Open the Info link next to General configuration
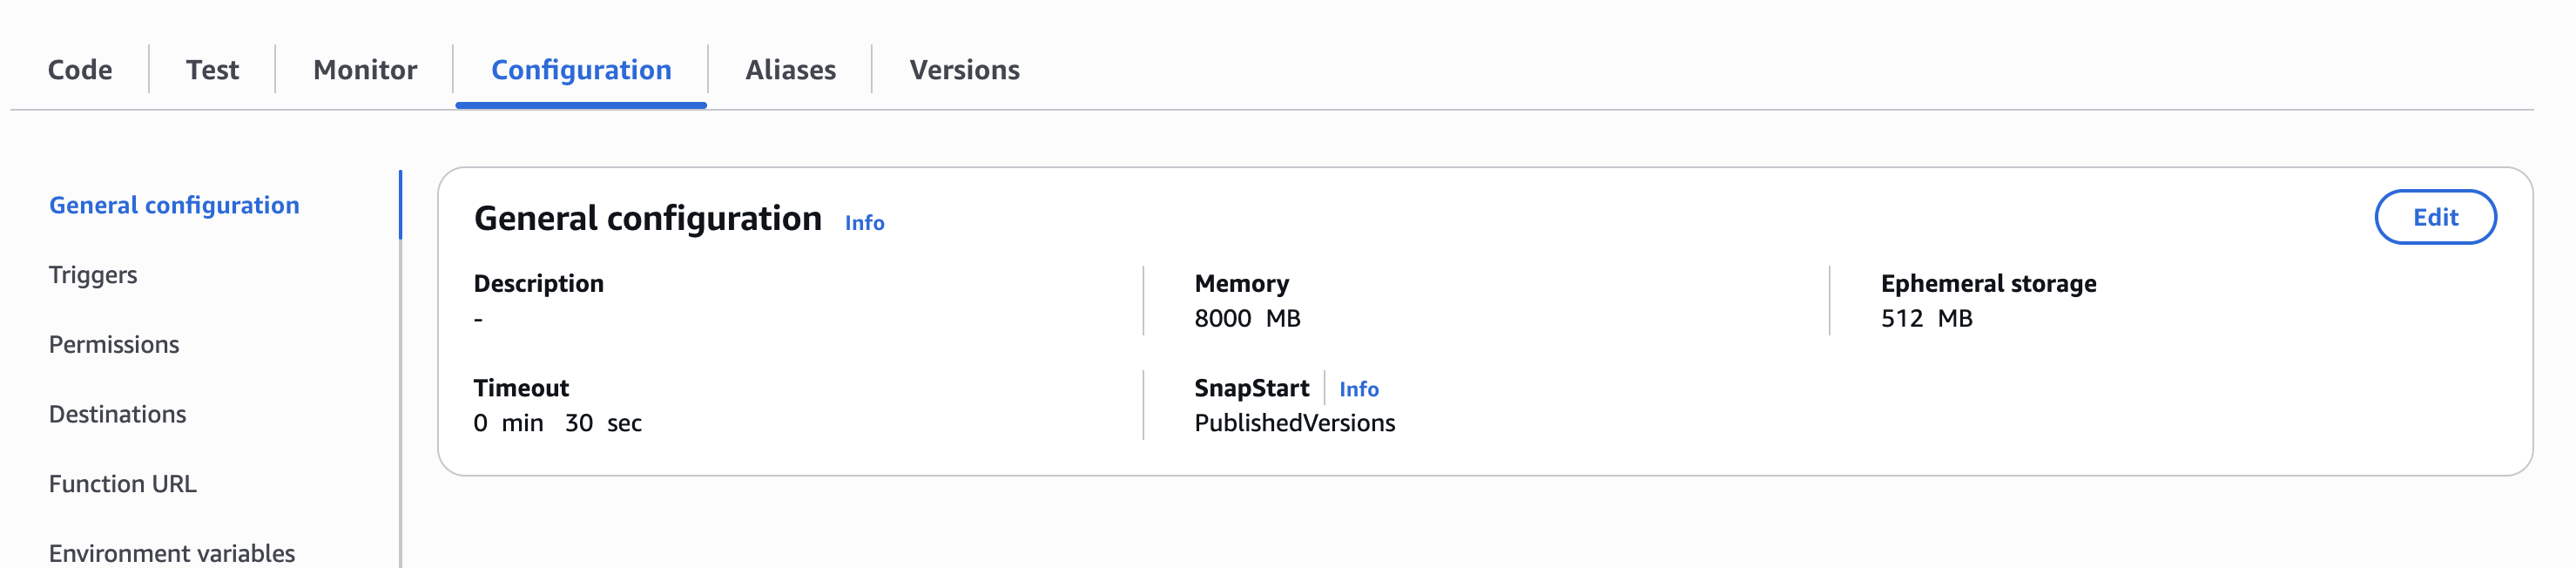2576x568 pixels. click(x=863, y=222)
